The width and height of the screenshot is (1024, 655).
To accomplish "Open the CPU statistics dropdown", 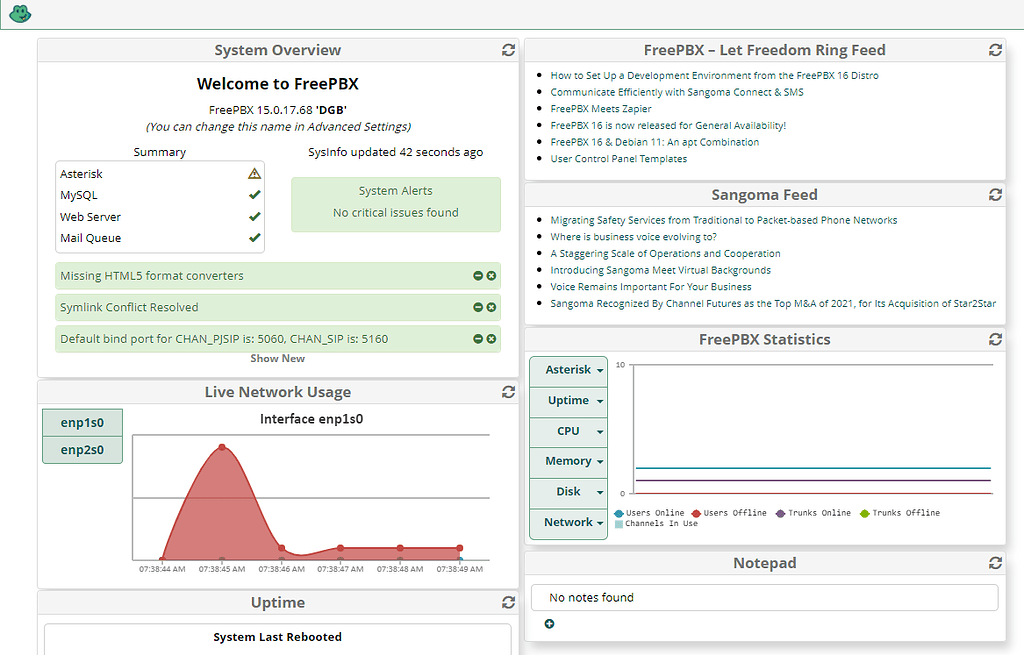I will pos(568,431).
